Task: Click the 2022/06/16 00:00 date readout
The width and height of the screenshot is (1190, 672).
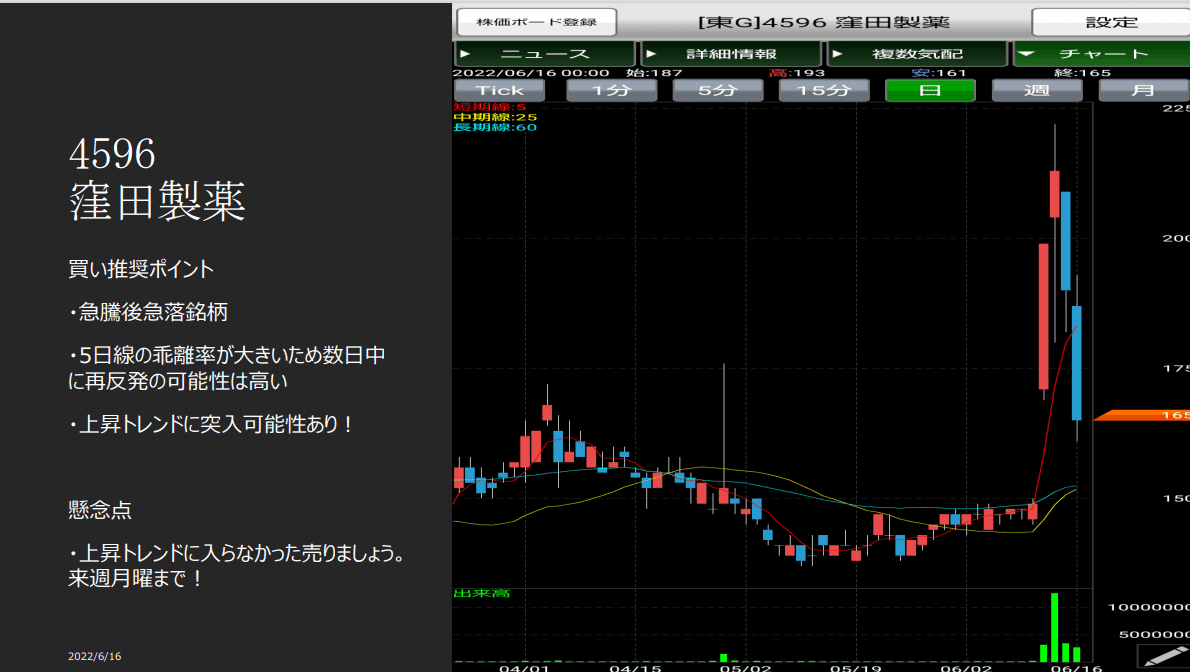Action: point(530,73)
